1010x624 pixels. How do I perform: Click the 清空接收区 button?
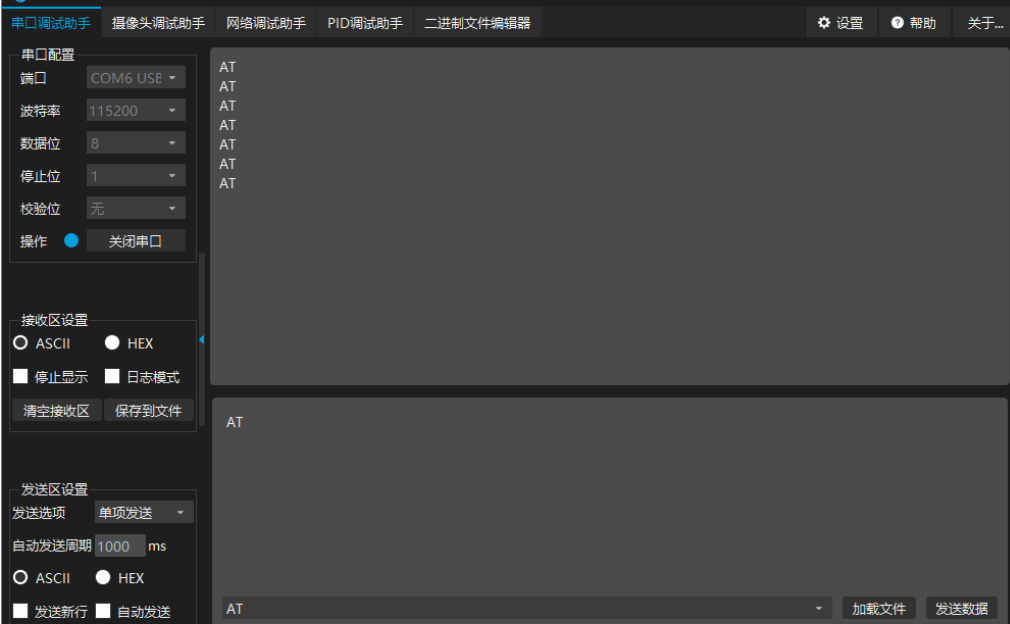point(57,411)
